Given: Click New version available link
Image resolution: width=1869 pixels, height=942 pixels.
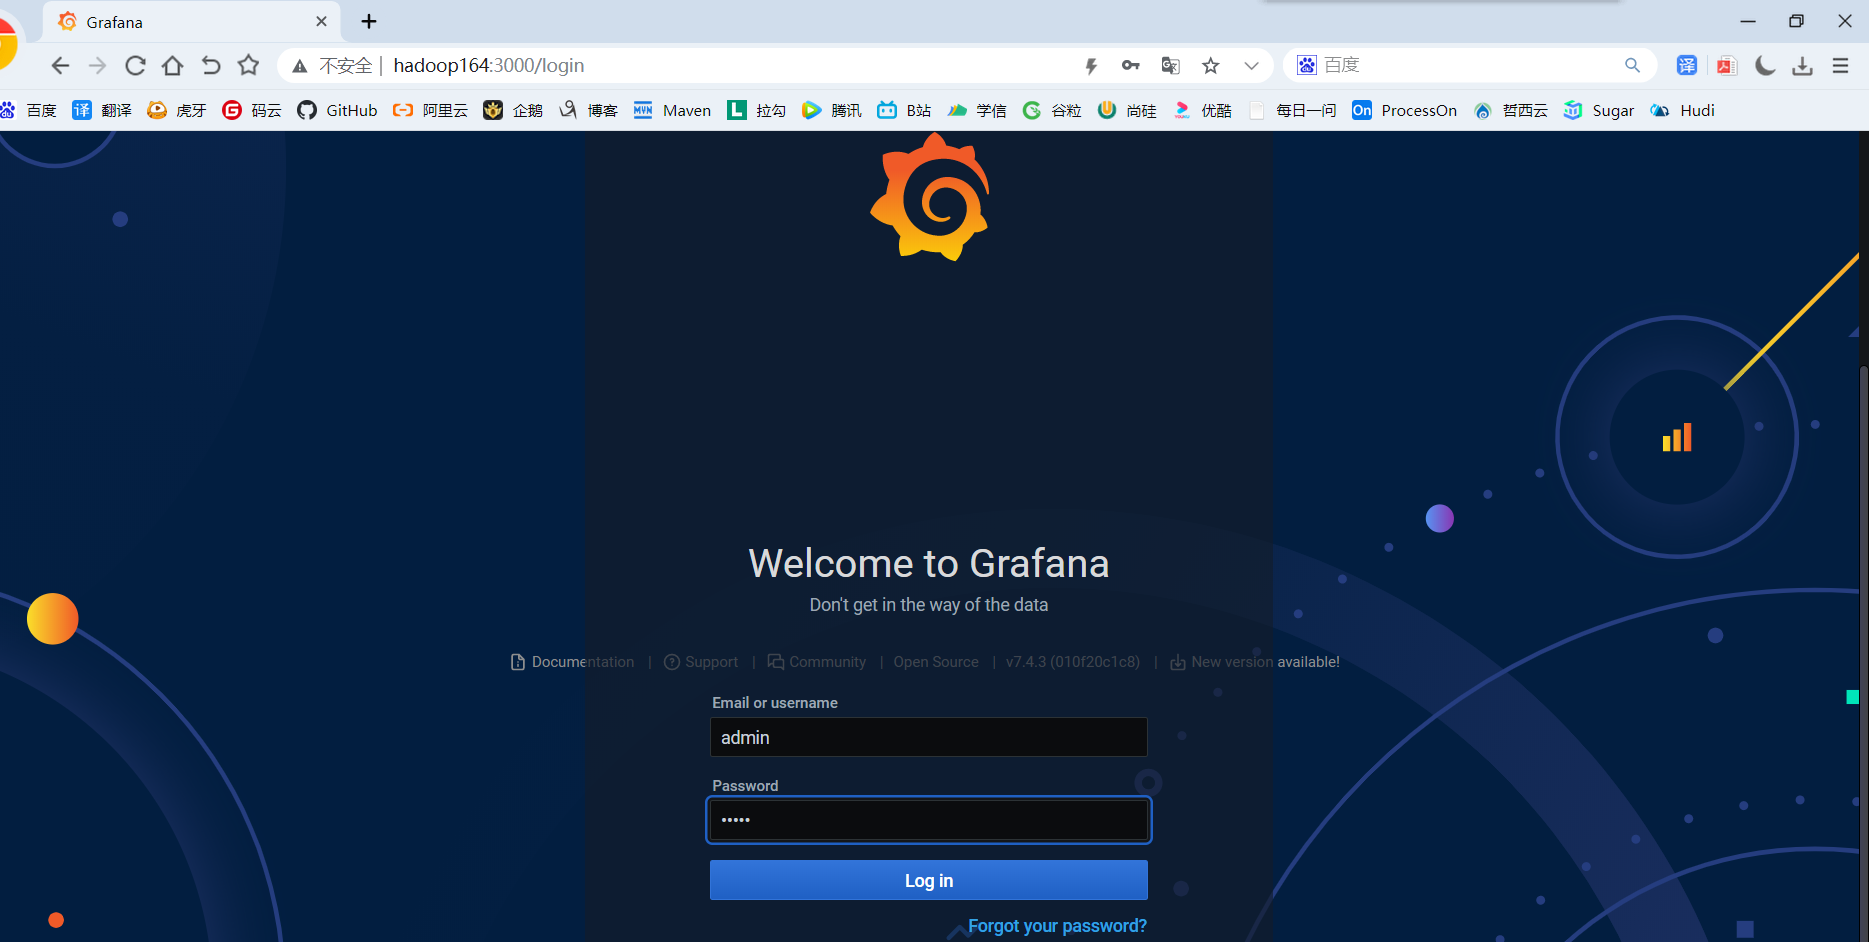Looking at the screenshot, I should 1255,662.
